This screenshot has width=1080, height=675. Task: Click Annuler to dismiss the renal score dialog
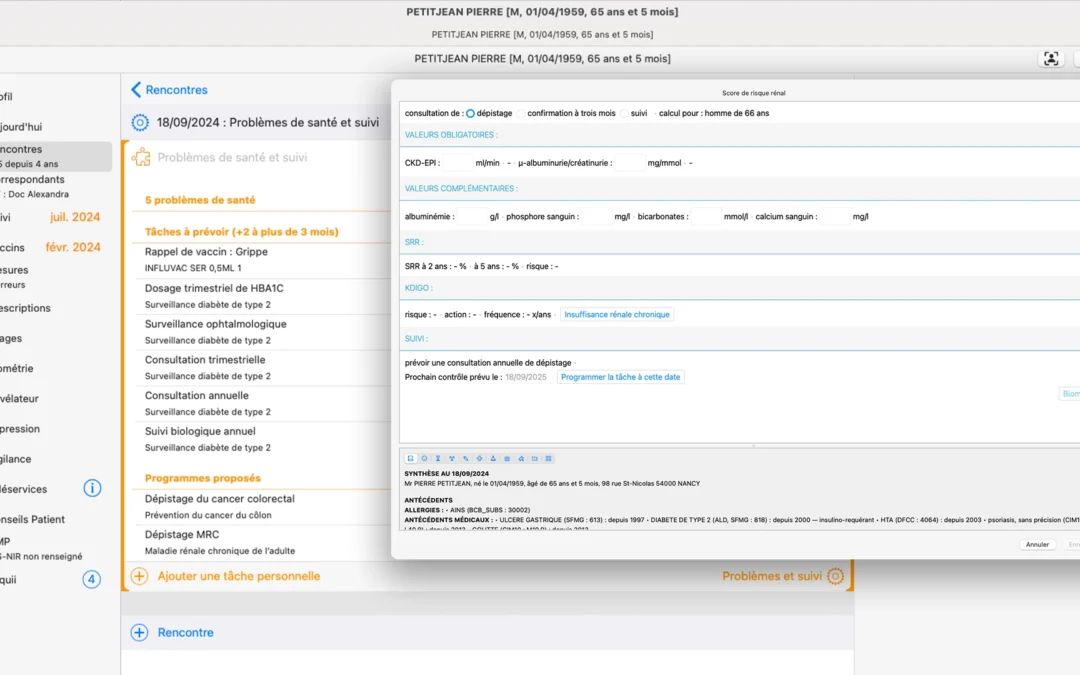point(1037,545)
